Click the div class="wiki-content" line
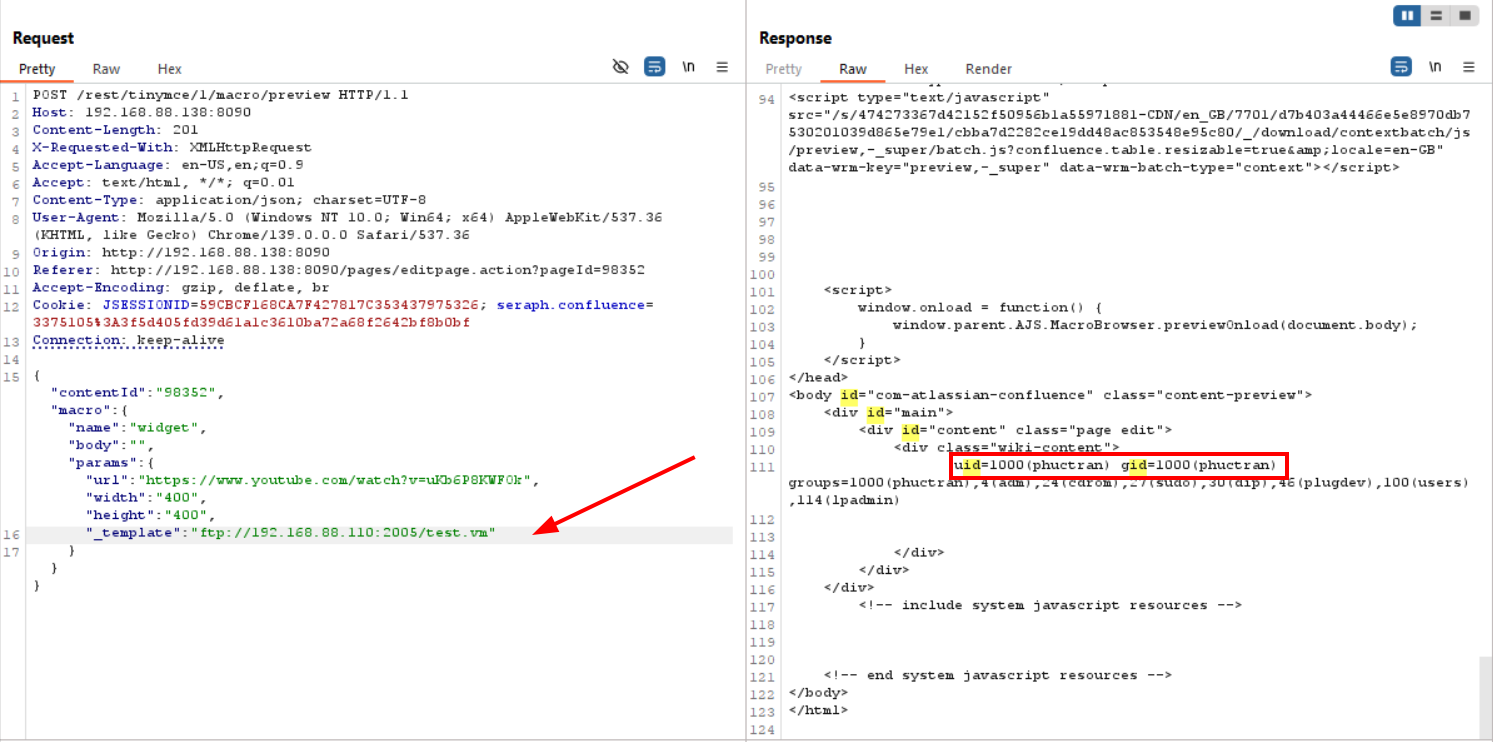Viewport: 1493px width, 742px height. (x=1006, y=448)
